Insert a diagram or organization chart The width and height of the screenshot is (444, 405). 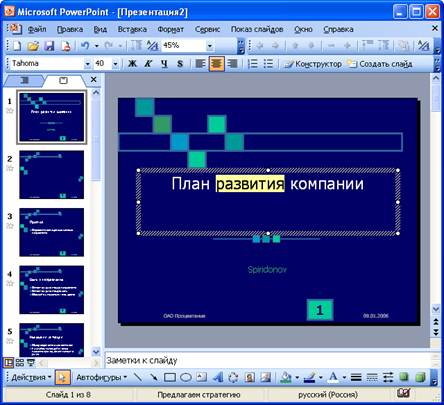tap(233, 377)
